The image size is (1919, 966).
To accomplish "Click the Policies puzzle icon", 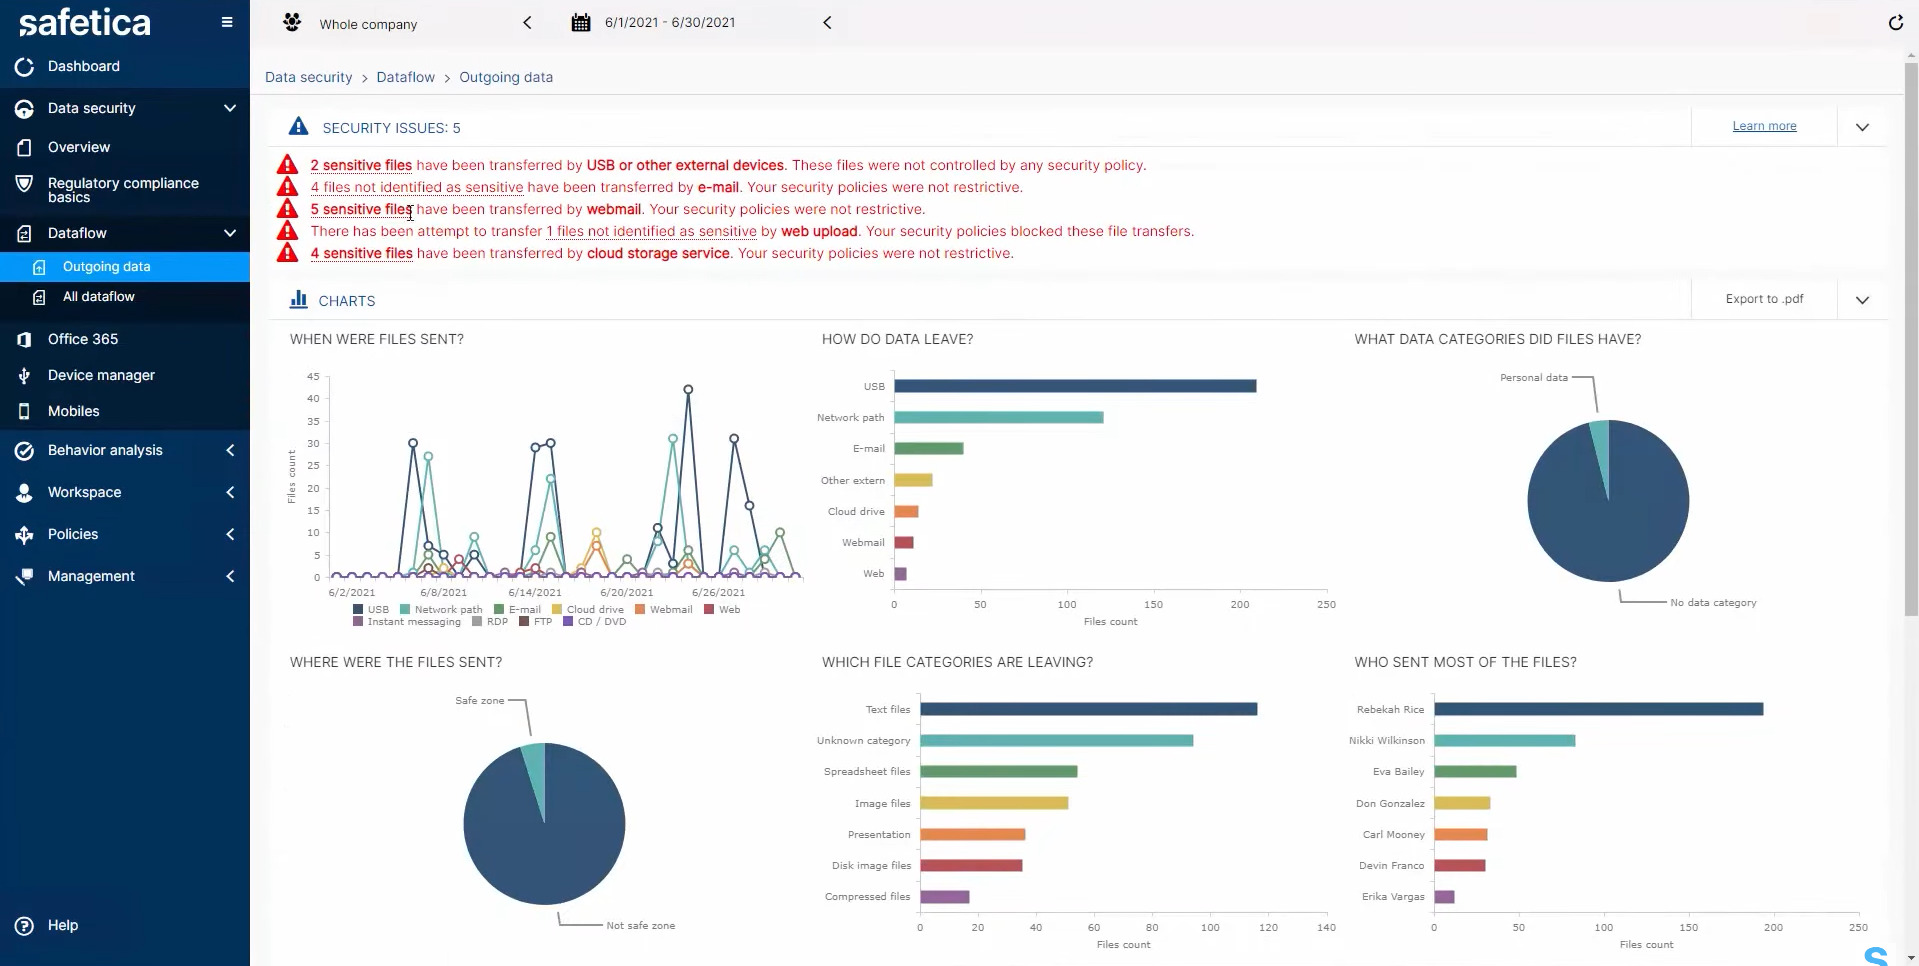I will 24,534.
